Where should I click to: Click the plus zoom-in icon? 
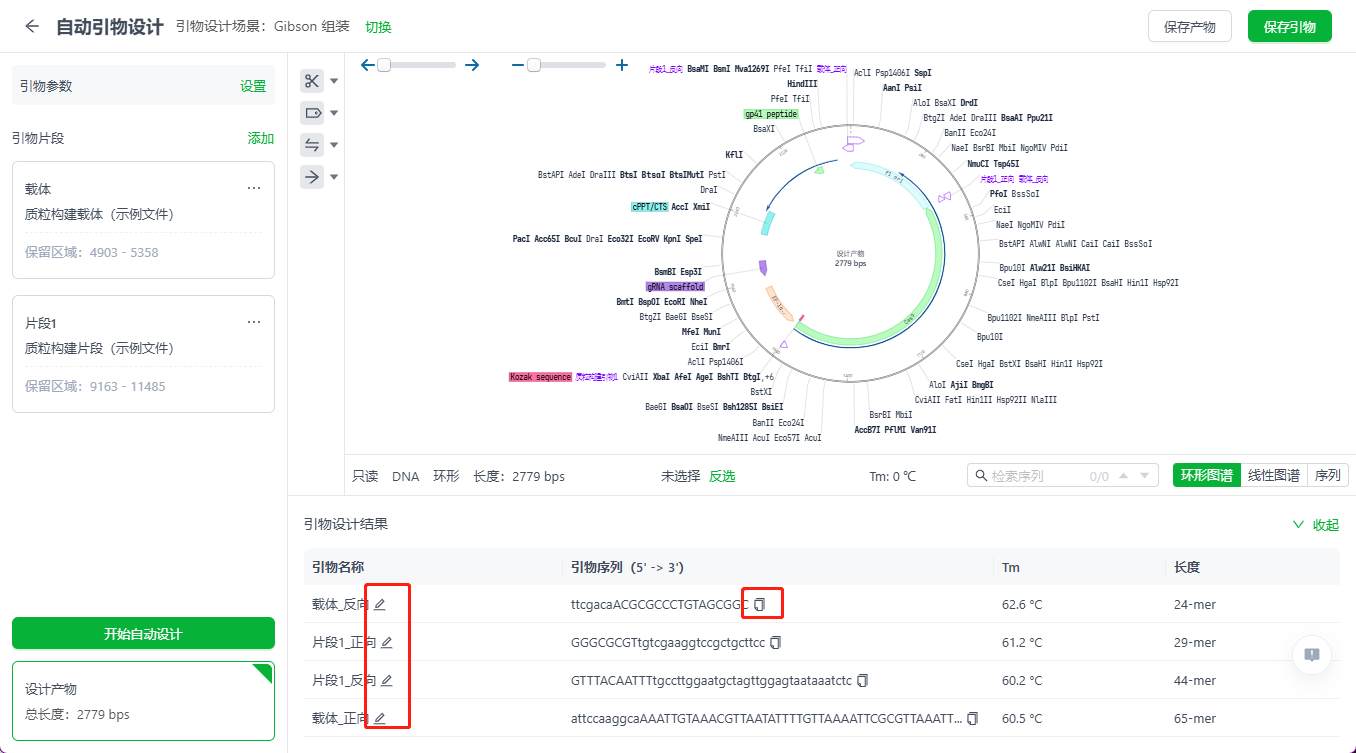pos(622,65)
